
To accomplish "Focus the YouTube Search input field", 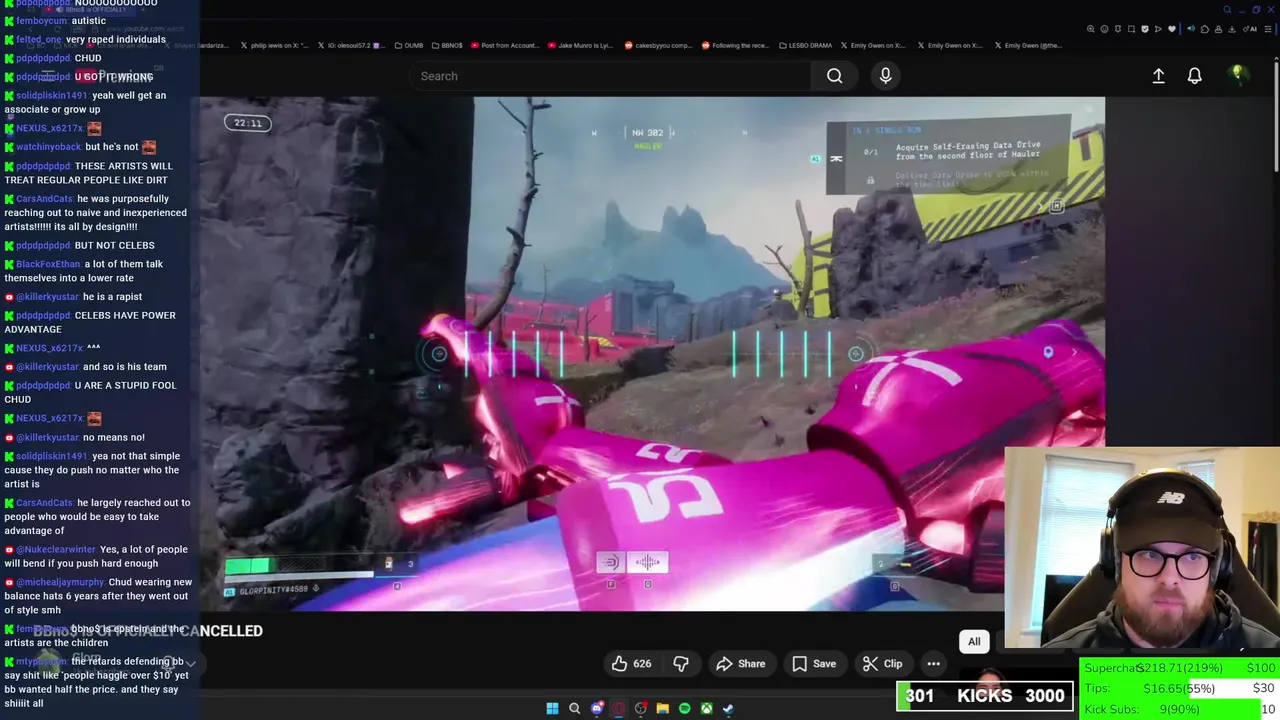I will (x=610, y=76).
